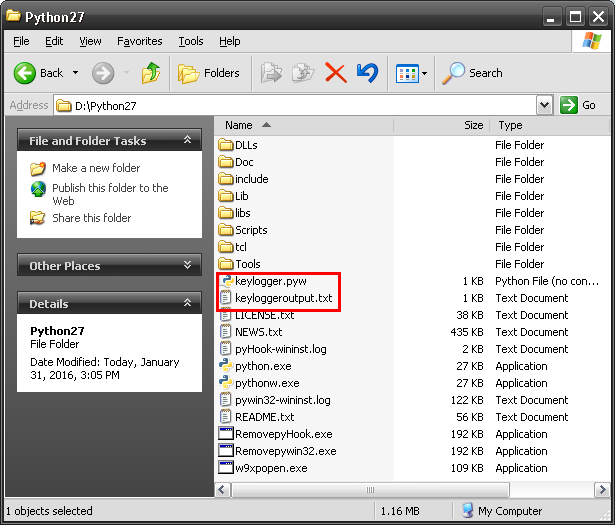The height and width of the screenshot is (525, 615).
Task: Click Make a new folder link
Action: pyautogui.click(x=96, y=168)
